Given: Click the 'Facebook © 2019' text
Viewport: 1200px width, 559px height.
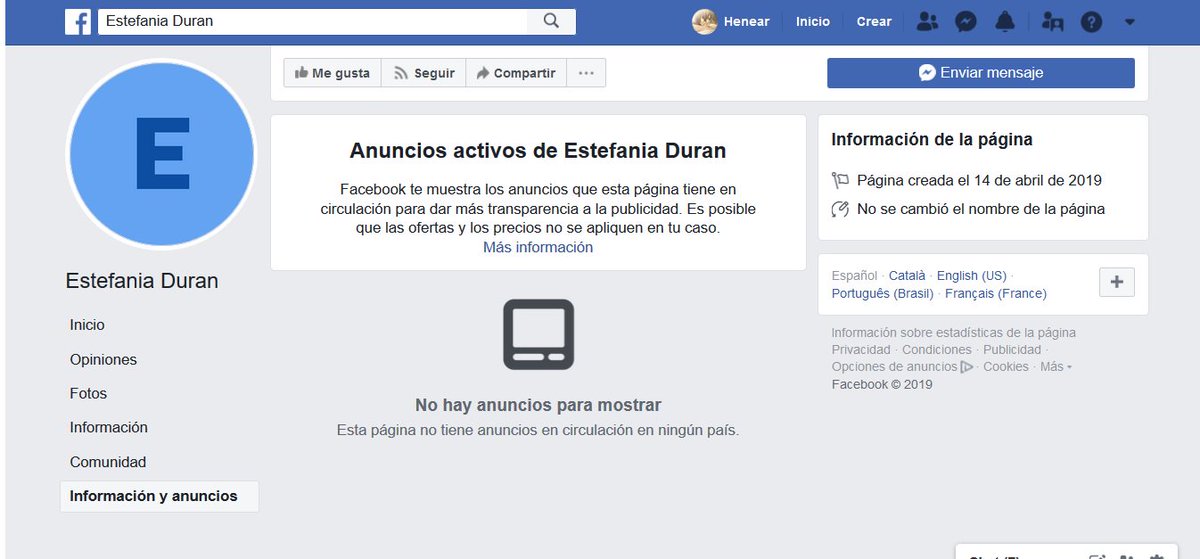Looking at the screenshot, I should tap(882, 384).
